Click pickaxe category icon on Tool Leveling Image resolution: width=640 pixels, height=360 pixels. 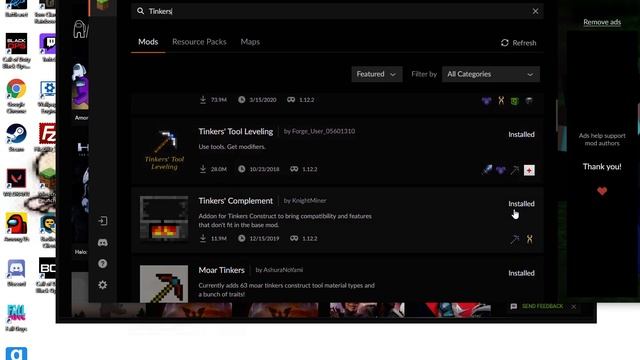click(515, 170)
